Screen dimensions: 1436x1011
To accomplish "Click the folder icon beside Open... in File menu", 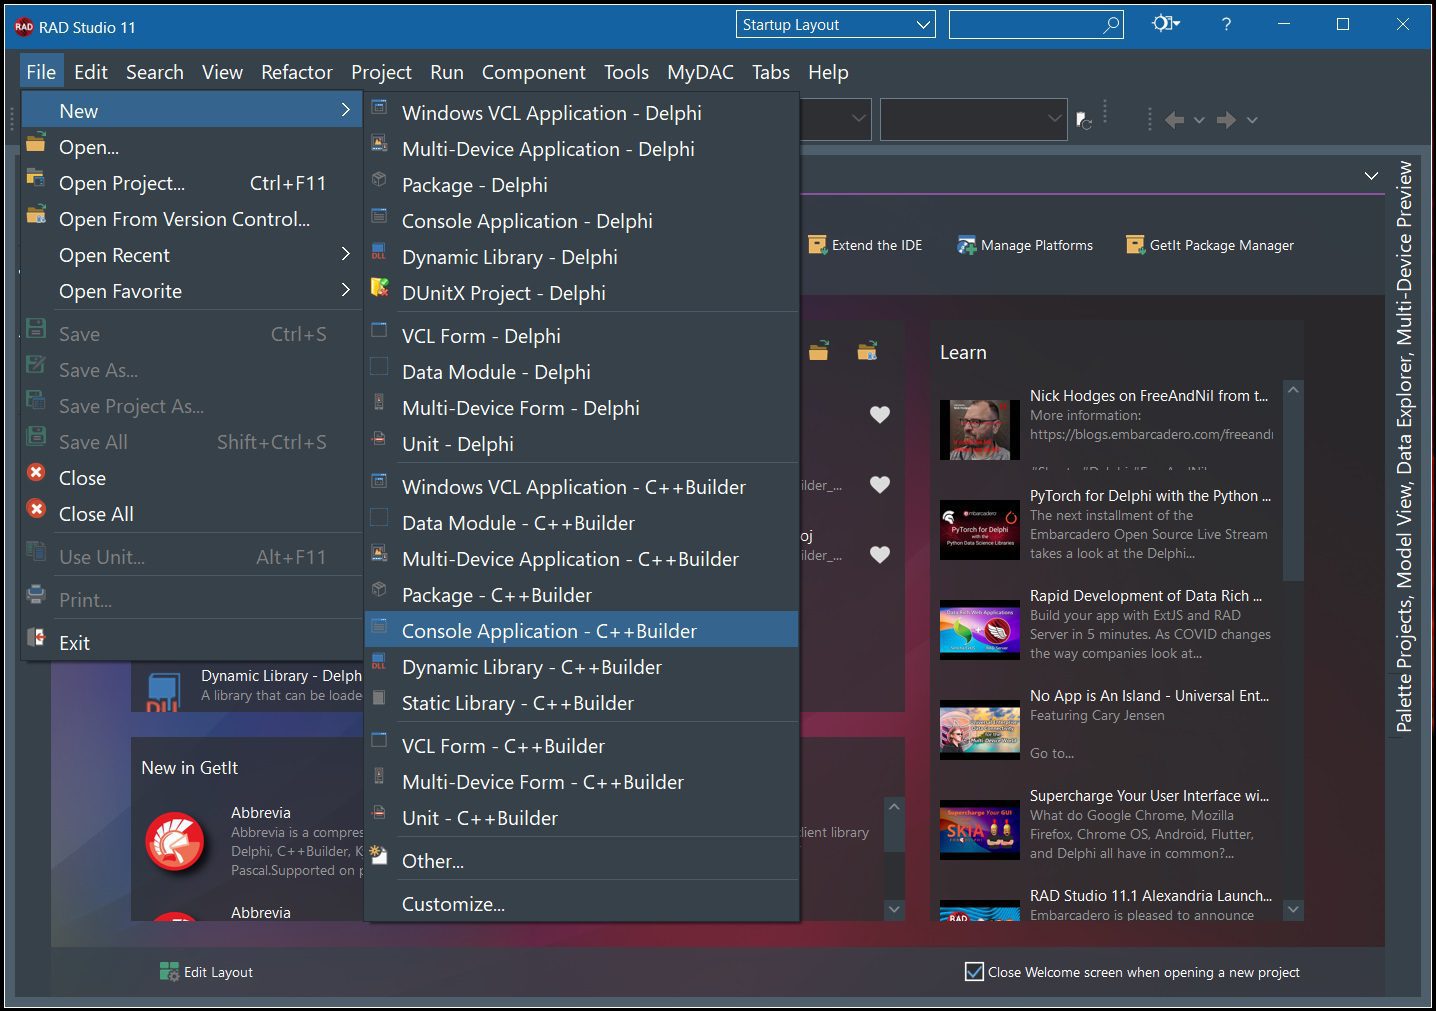I will (x=36, y=143).
